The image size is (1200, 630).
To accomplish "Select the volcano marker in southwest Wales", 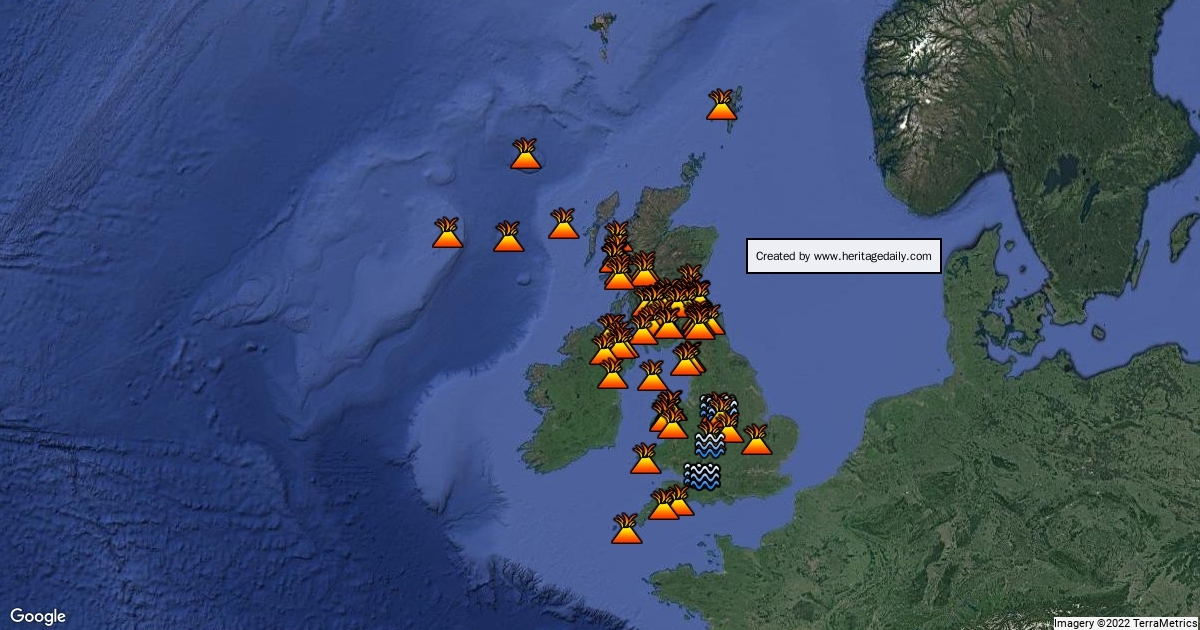I will [x=645, y=459].
